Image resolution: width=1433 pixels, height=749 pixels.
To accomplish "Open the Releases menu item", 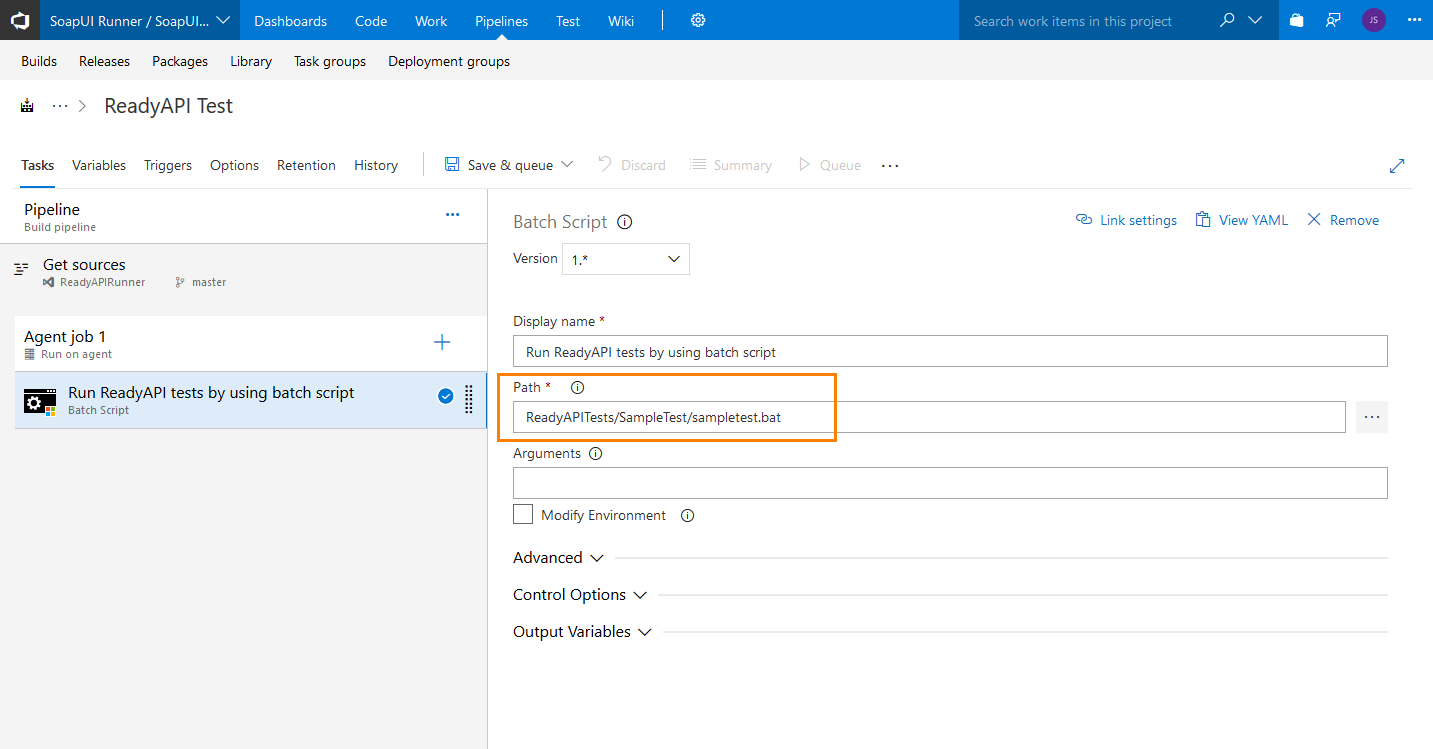I will click(104, 61).
